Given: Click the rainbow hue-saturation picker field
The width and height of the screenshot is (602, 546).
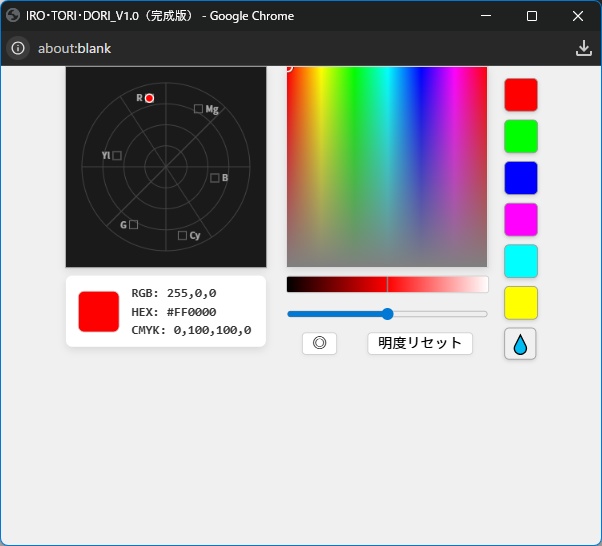Looking at the screenshot, I should [x=387, y=167].
